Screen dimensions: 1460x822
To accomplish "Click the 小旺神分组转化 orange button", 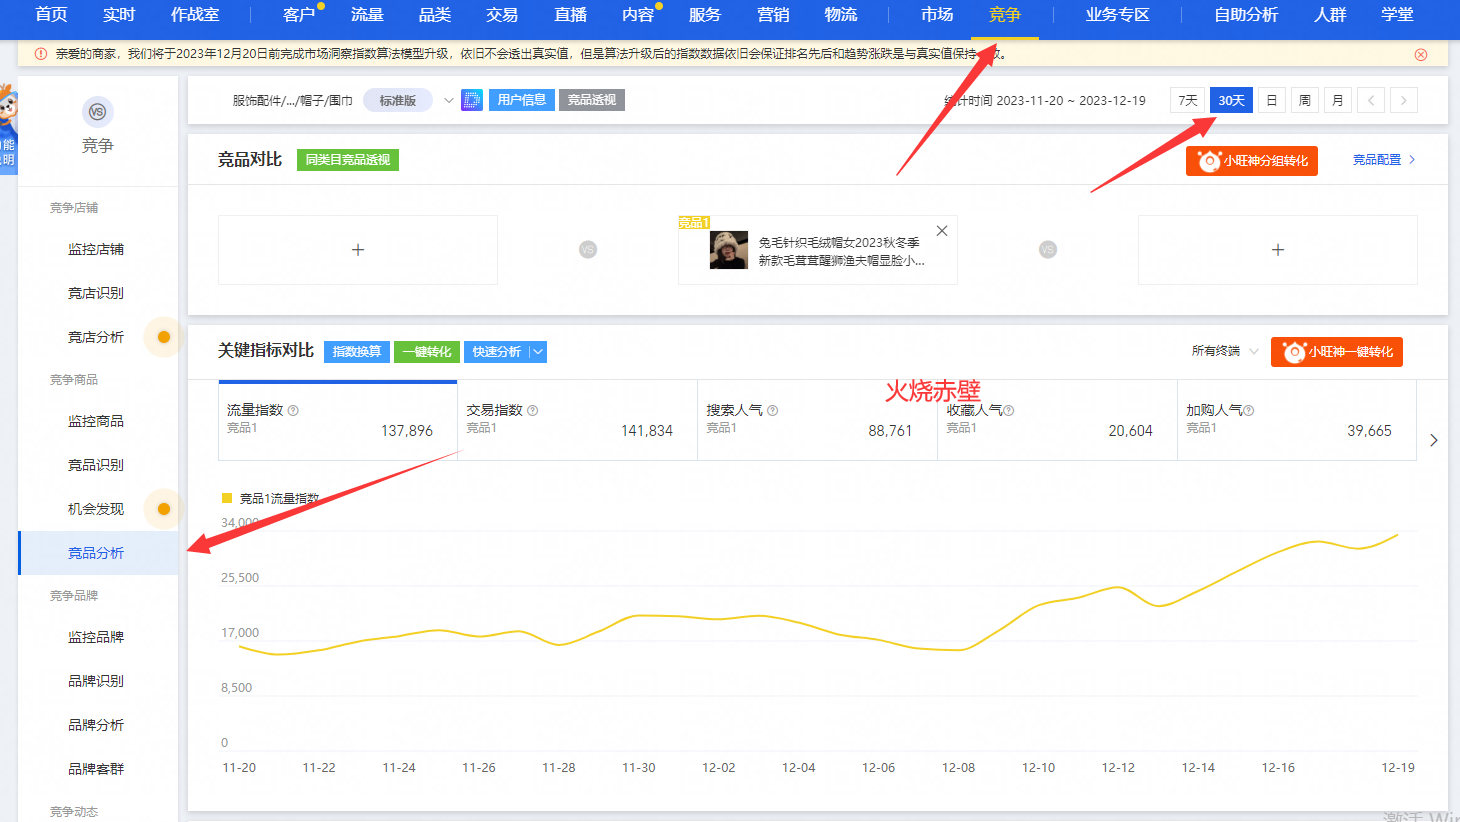I will (x=1252, y=161).
